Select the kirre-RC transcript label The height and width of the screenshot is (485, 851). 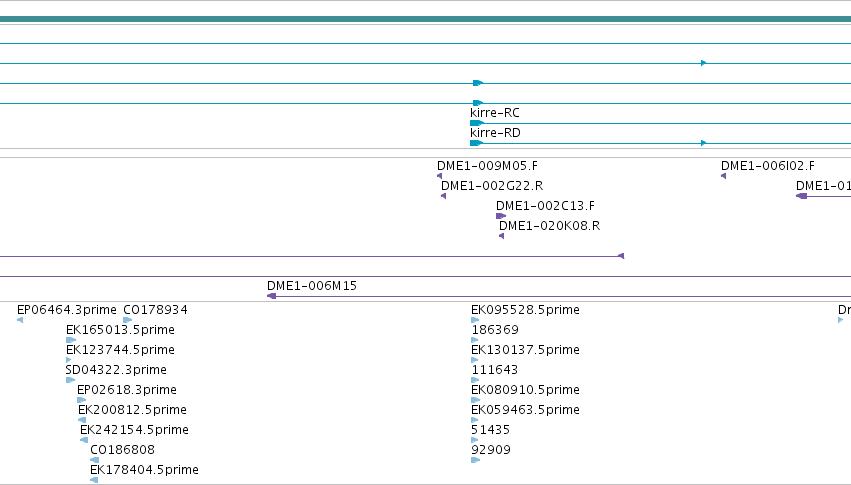click(494, 113)
